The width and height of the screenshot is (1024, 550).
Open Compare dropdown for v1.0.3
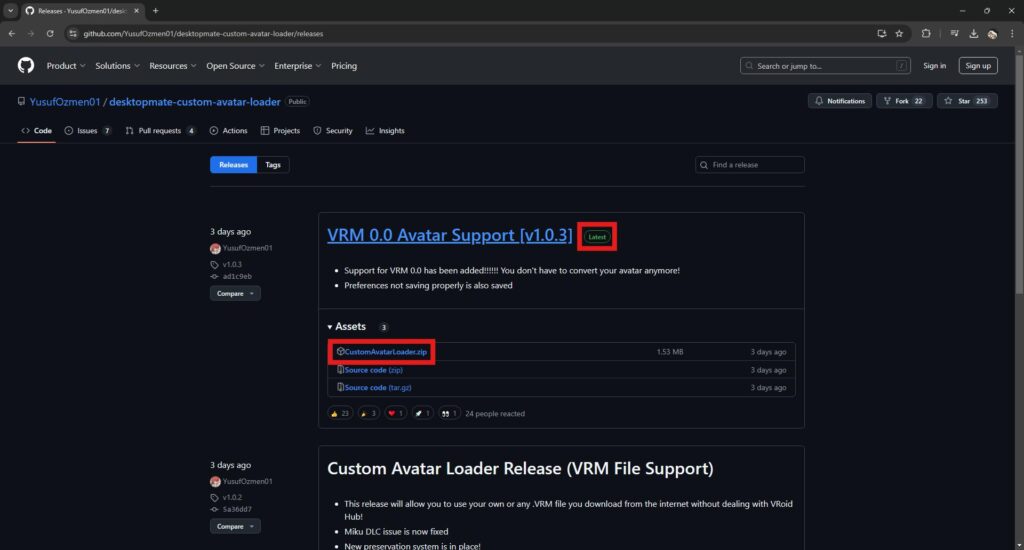pos(235,293)
